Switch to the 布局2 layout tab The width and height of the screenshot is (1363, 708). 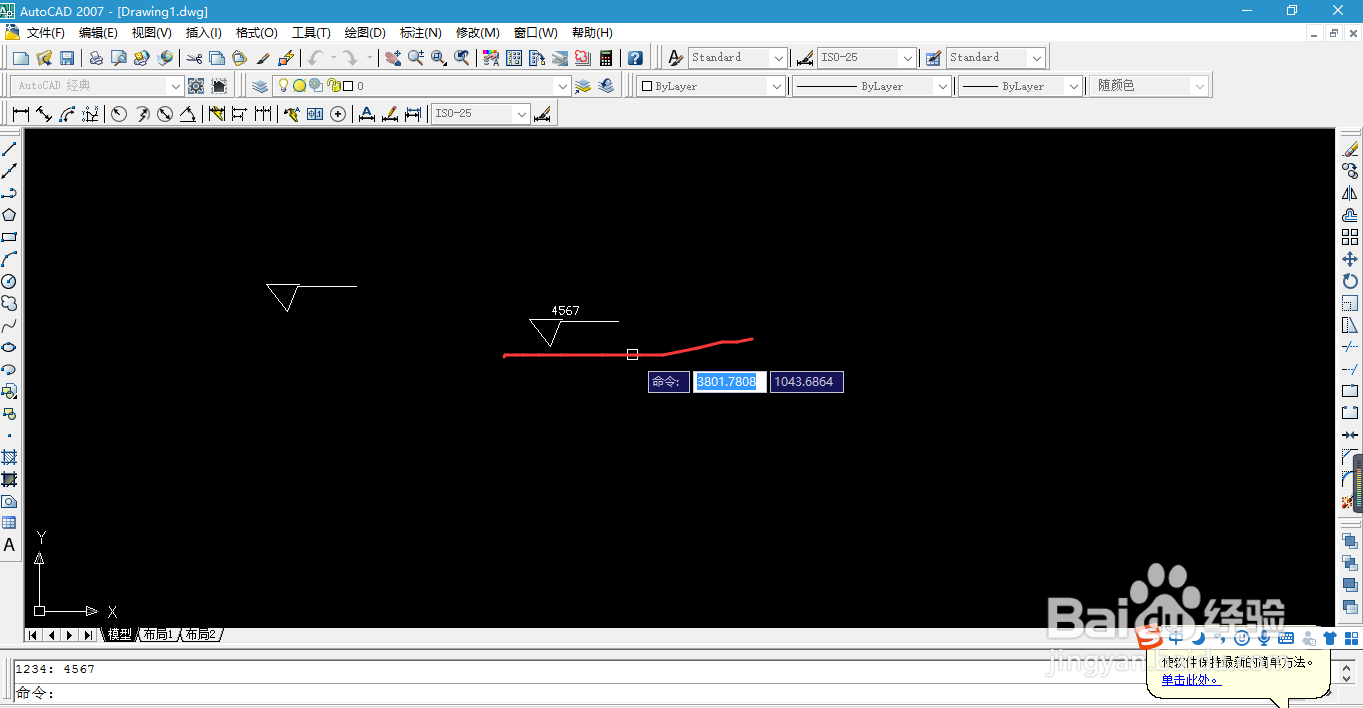(x=201, y=635)
